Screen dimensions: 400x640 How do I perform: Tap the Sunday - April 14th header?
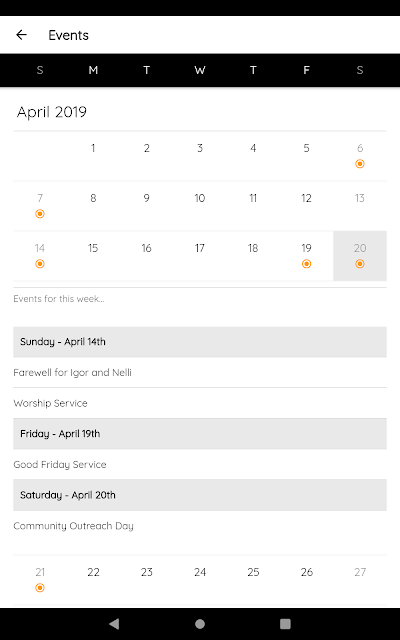(x=200, y=342)
